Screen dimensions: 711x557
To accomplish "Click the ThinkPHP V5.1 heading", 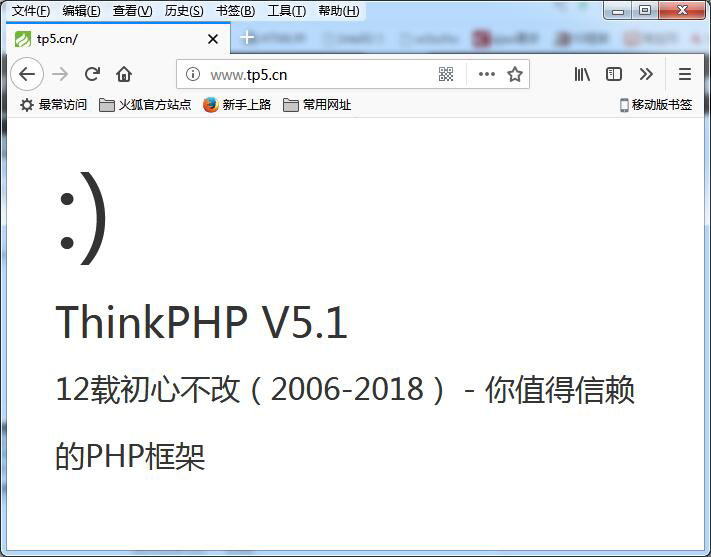I will (x=201, y=322).
